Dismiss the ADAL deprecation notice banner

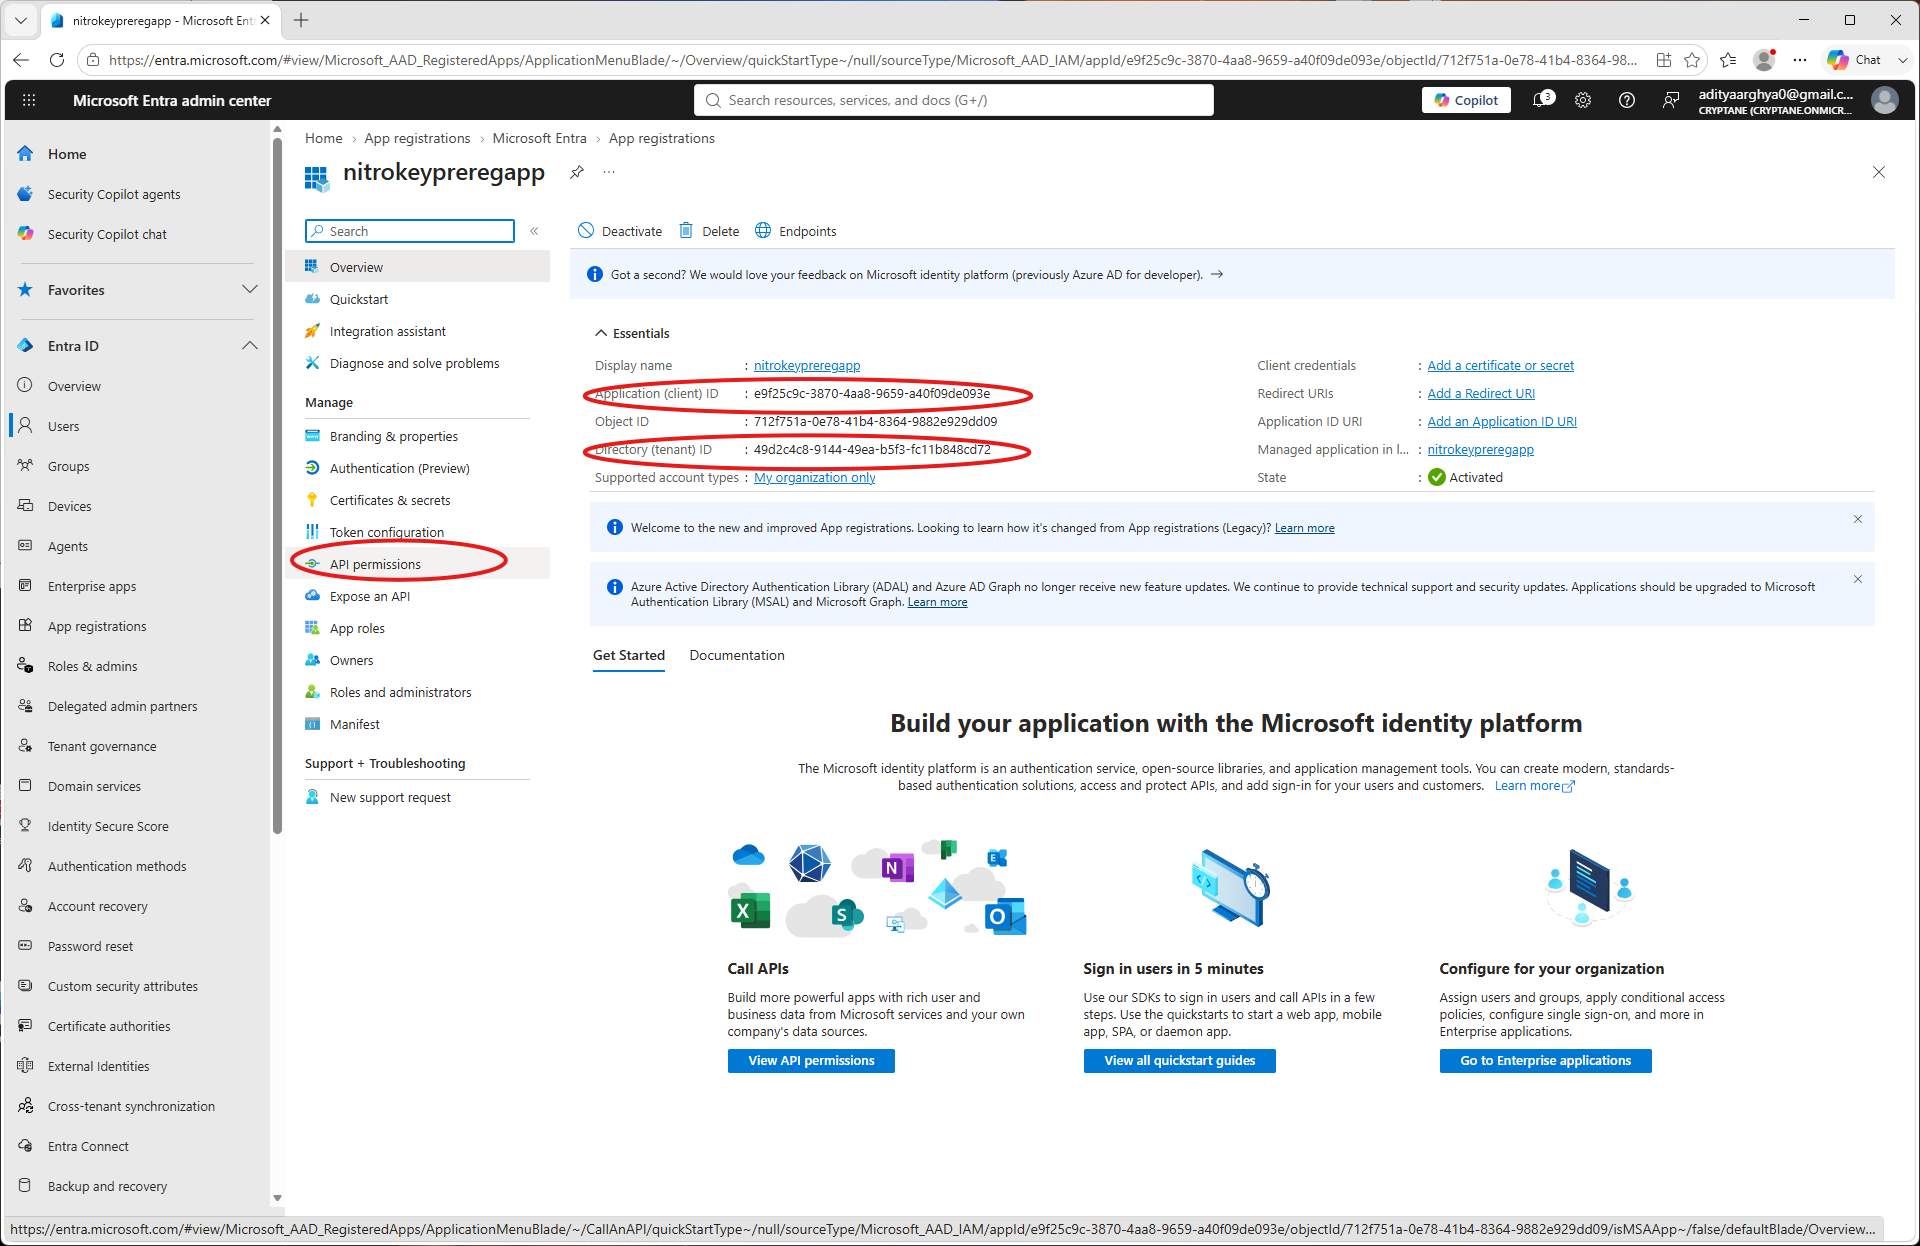[x=1858, y=579]
